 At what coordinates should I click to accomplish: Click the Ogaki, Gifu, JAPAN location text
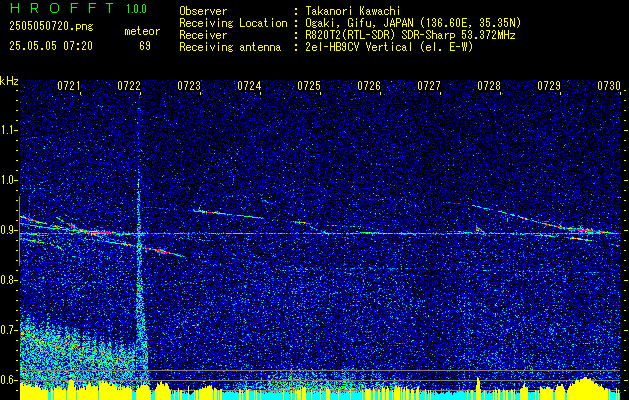click(x=413, y=23)
